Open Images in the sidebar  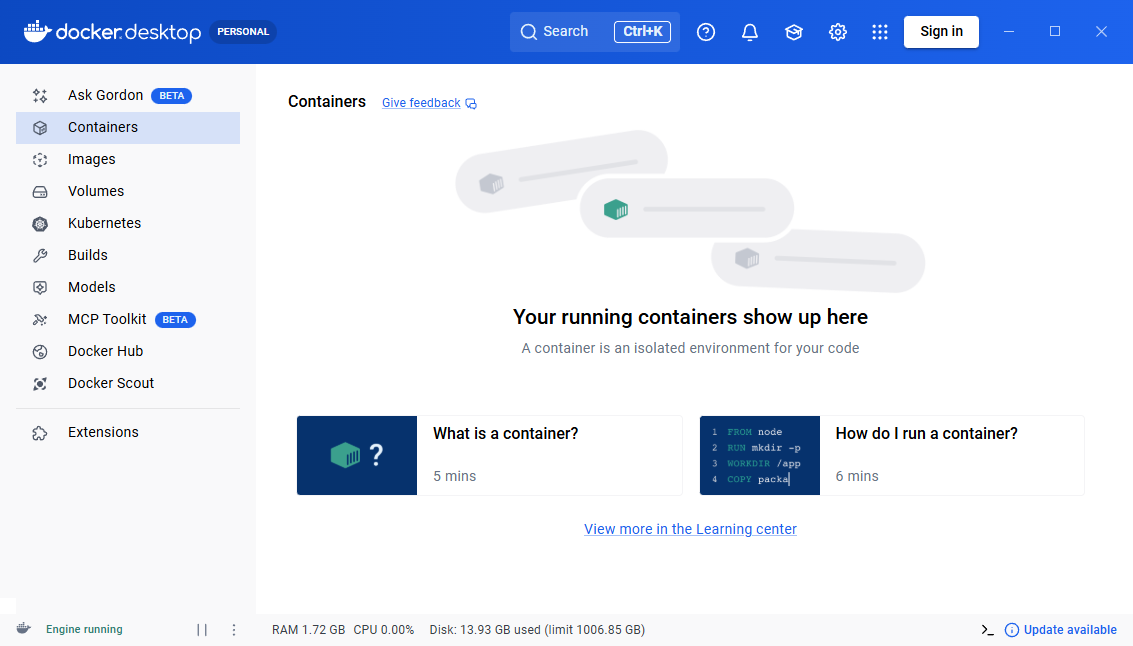(92, 159)
